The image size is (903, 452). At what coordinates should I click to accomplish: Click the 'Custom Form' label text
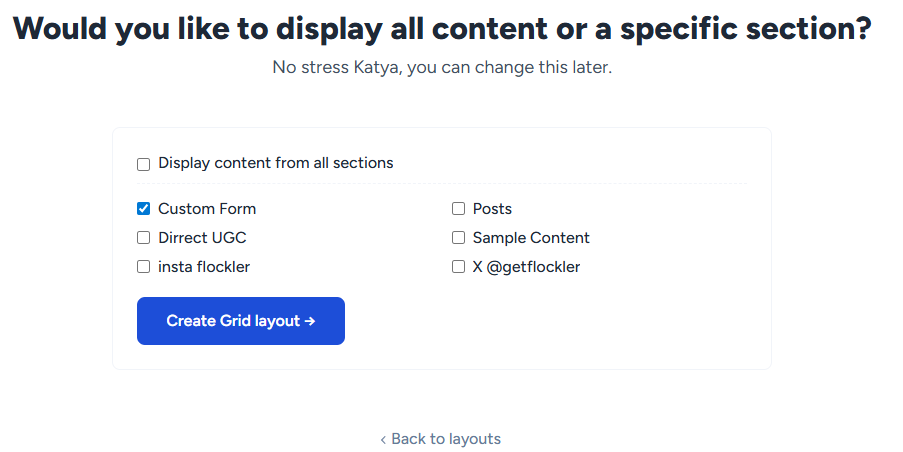click(207, 209)
